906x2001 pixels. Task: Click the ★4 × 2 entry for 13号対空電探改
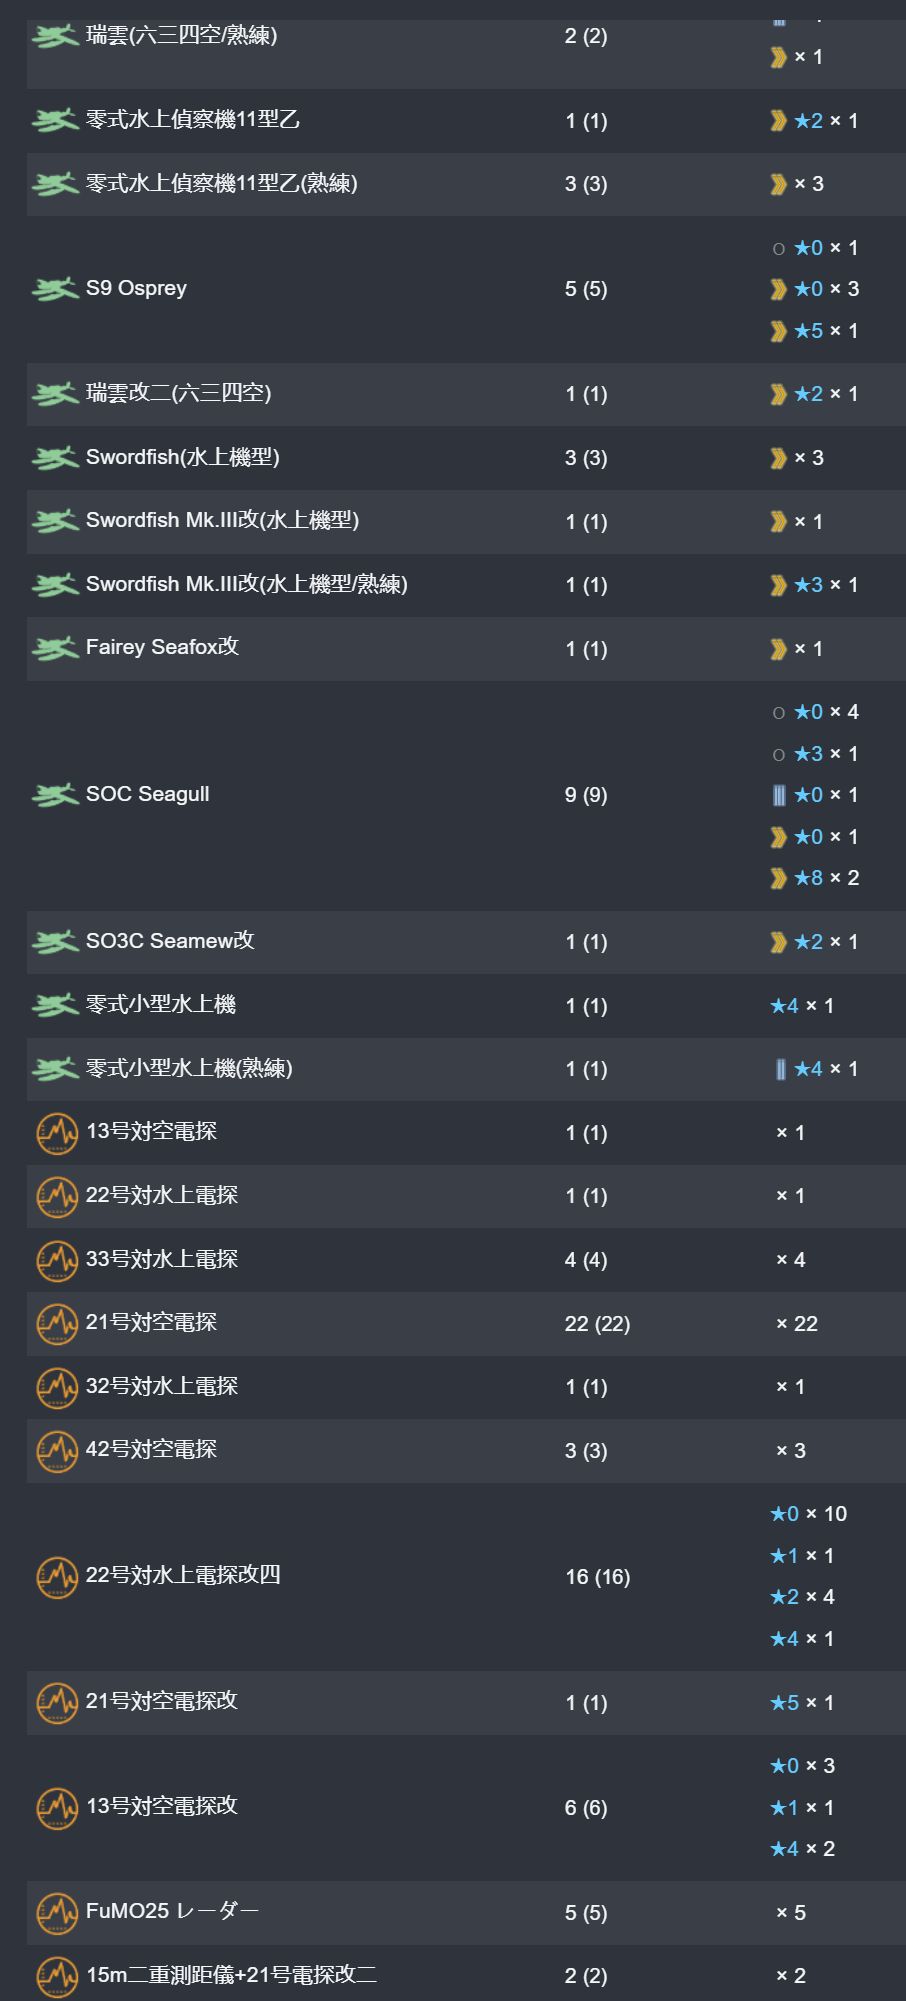point(803,1849)
